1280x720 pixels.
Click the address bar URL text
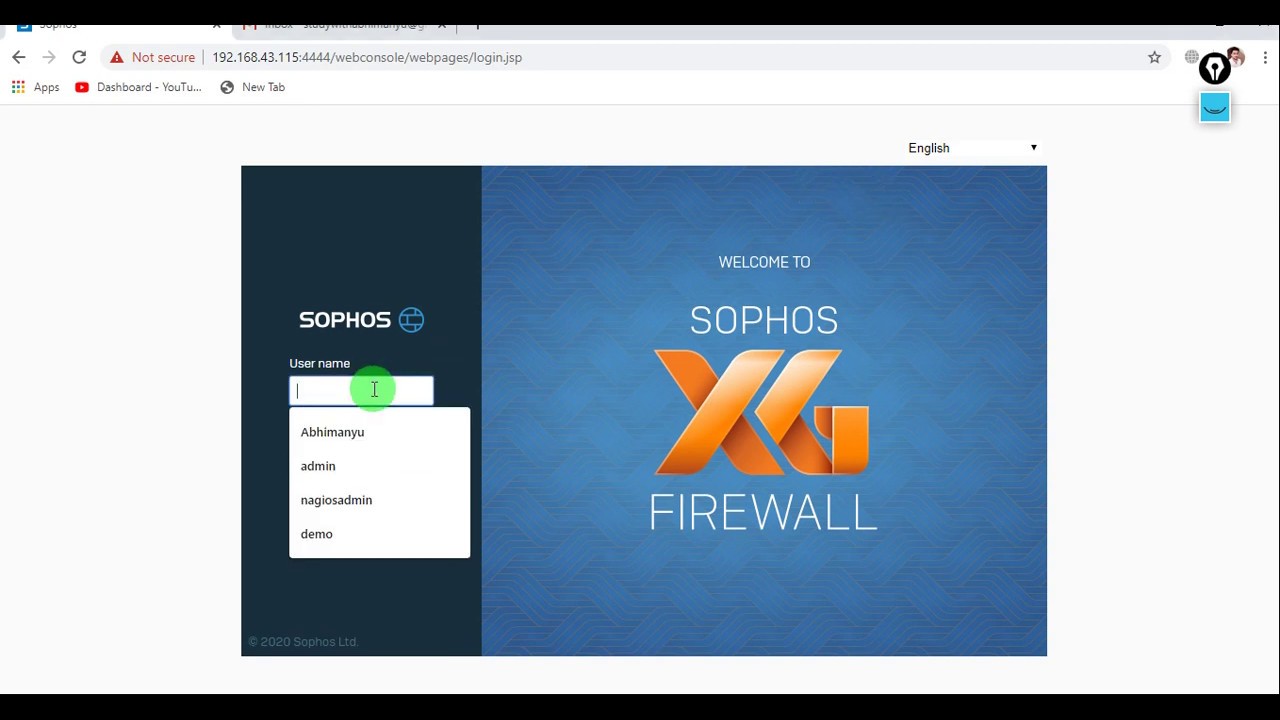coord(367,57)
